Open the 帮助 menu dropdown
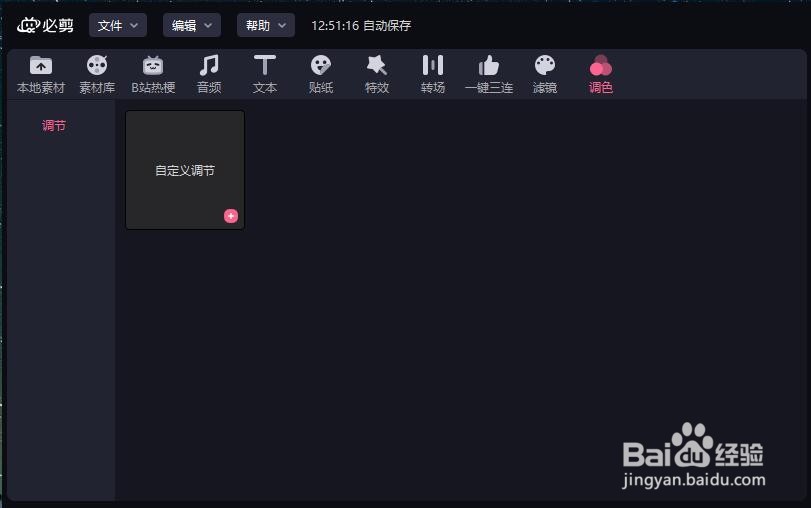This screenshot has width=811, height=508. tap(266, 25)
